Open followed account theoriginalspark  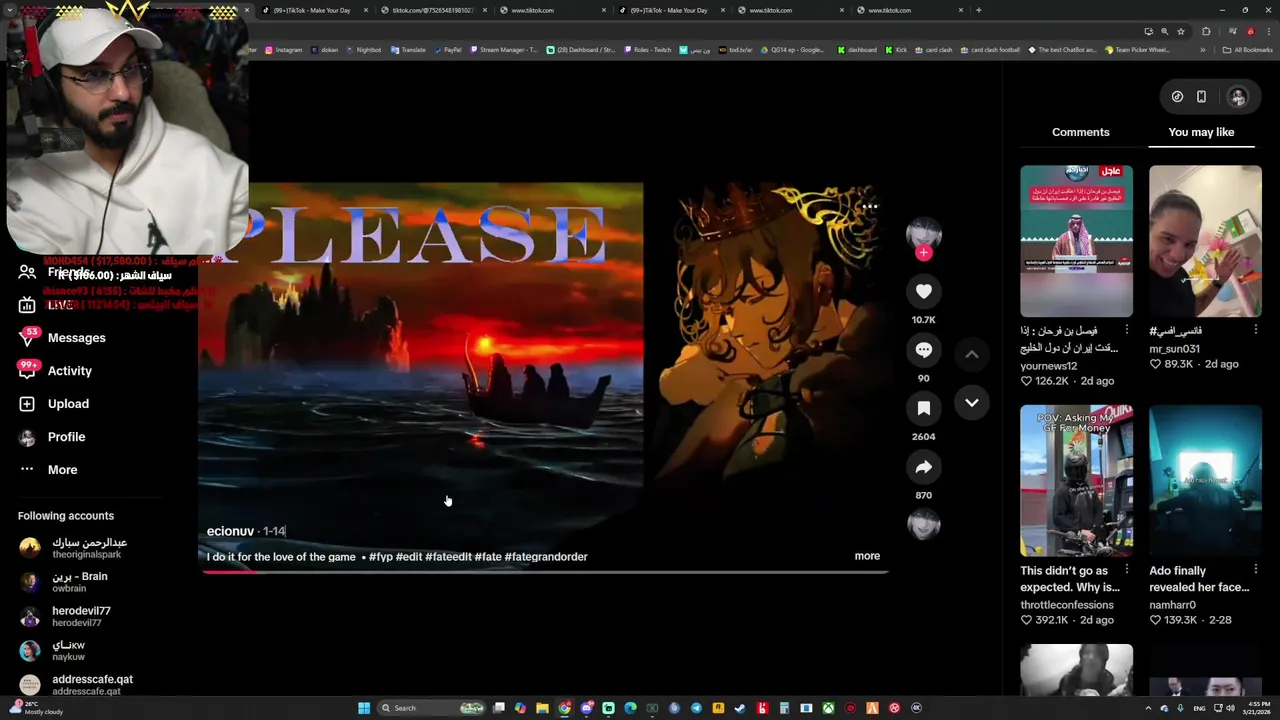89,548
